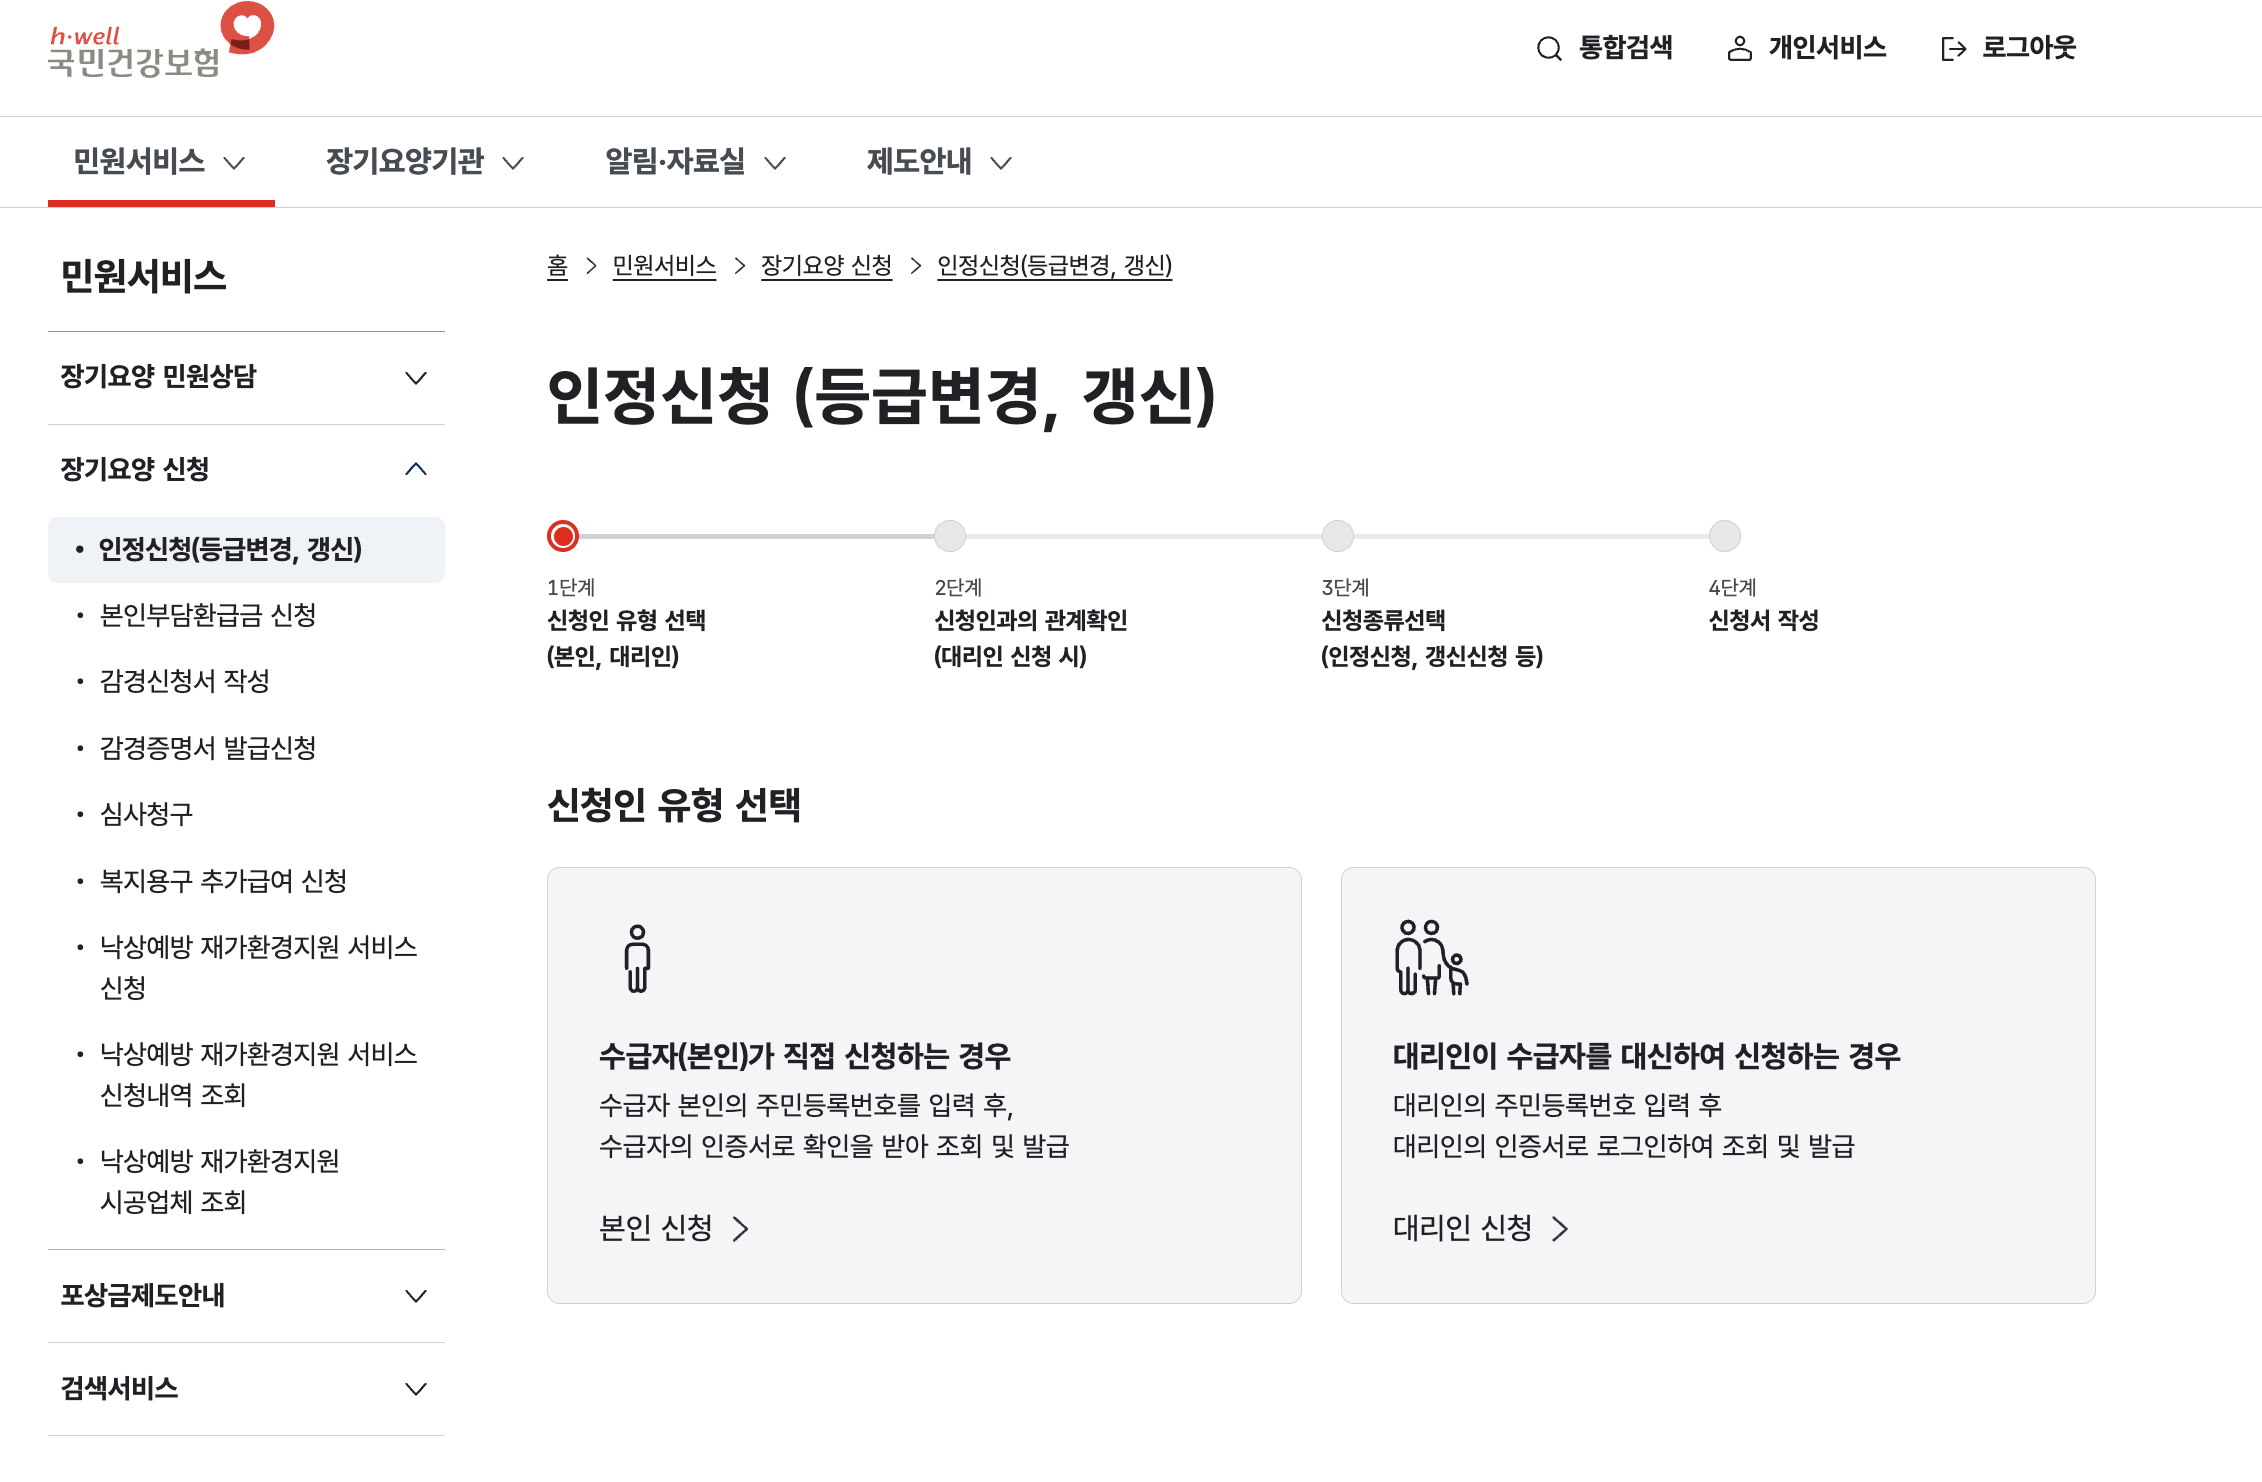
Task: Click the 2단계 step marker
Action: [x=950, y=536]
